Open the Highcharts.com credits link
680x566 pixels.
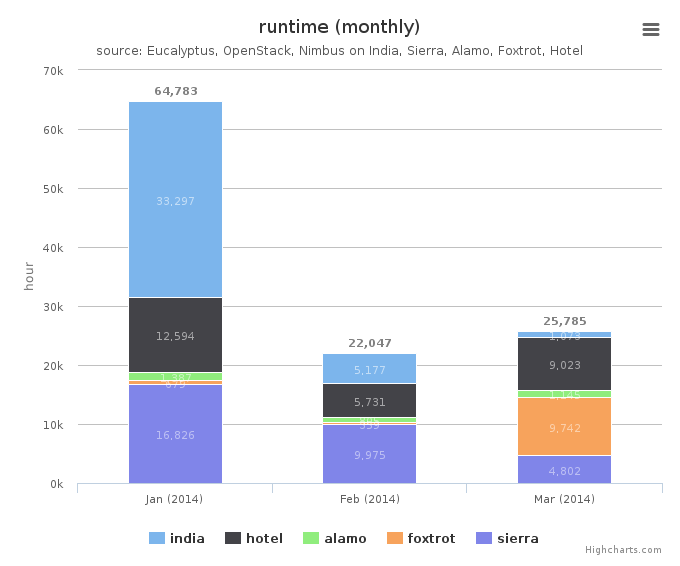(x=623, y=550)
